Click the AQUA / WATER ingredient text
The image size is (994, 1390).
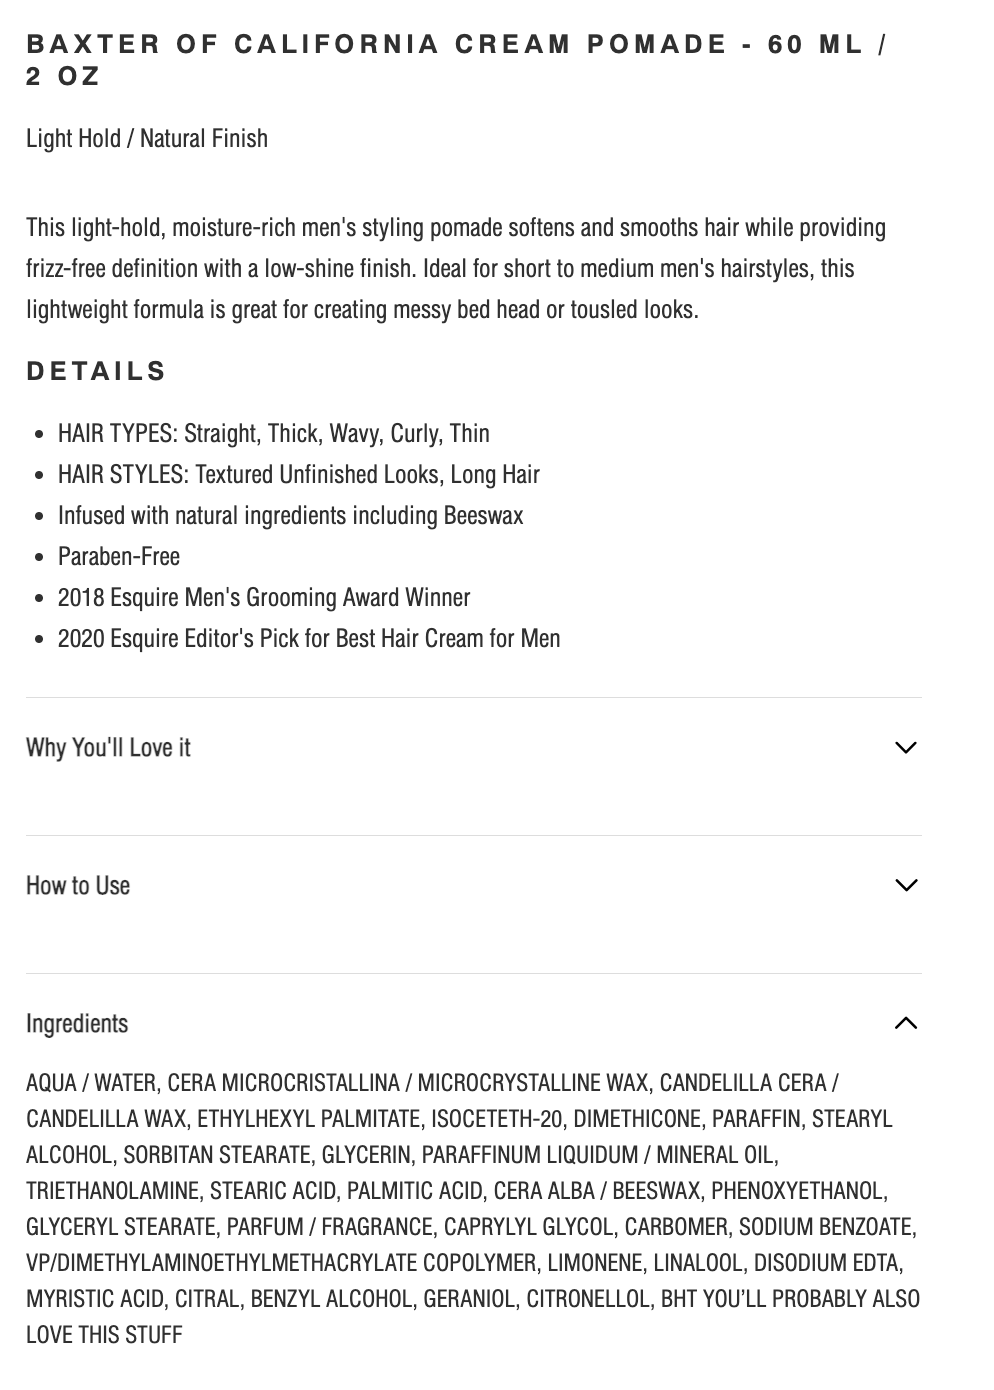coord(91,1083)
